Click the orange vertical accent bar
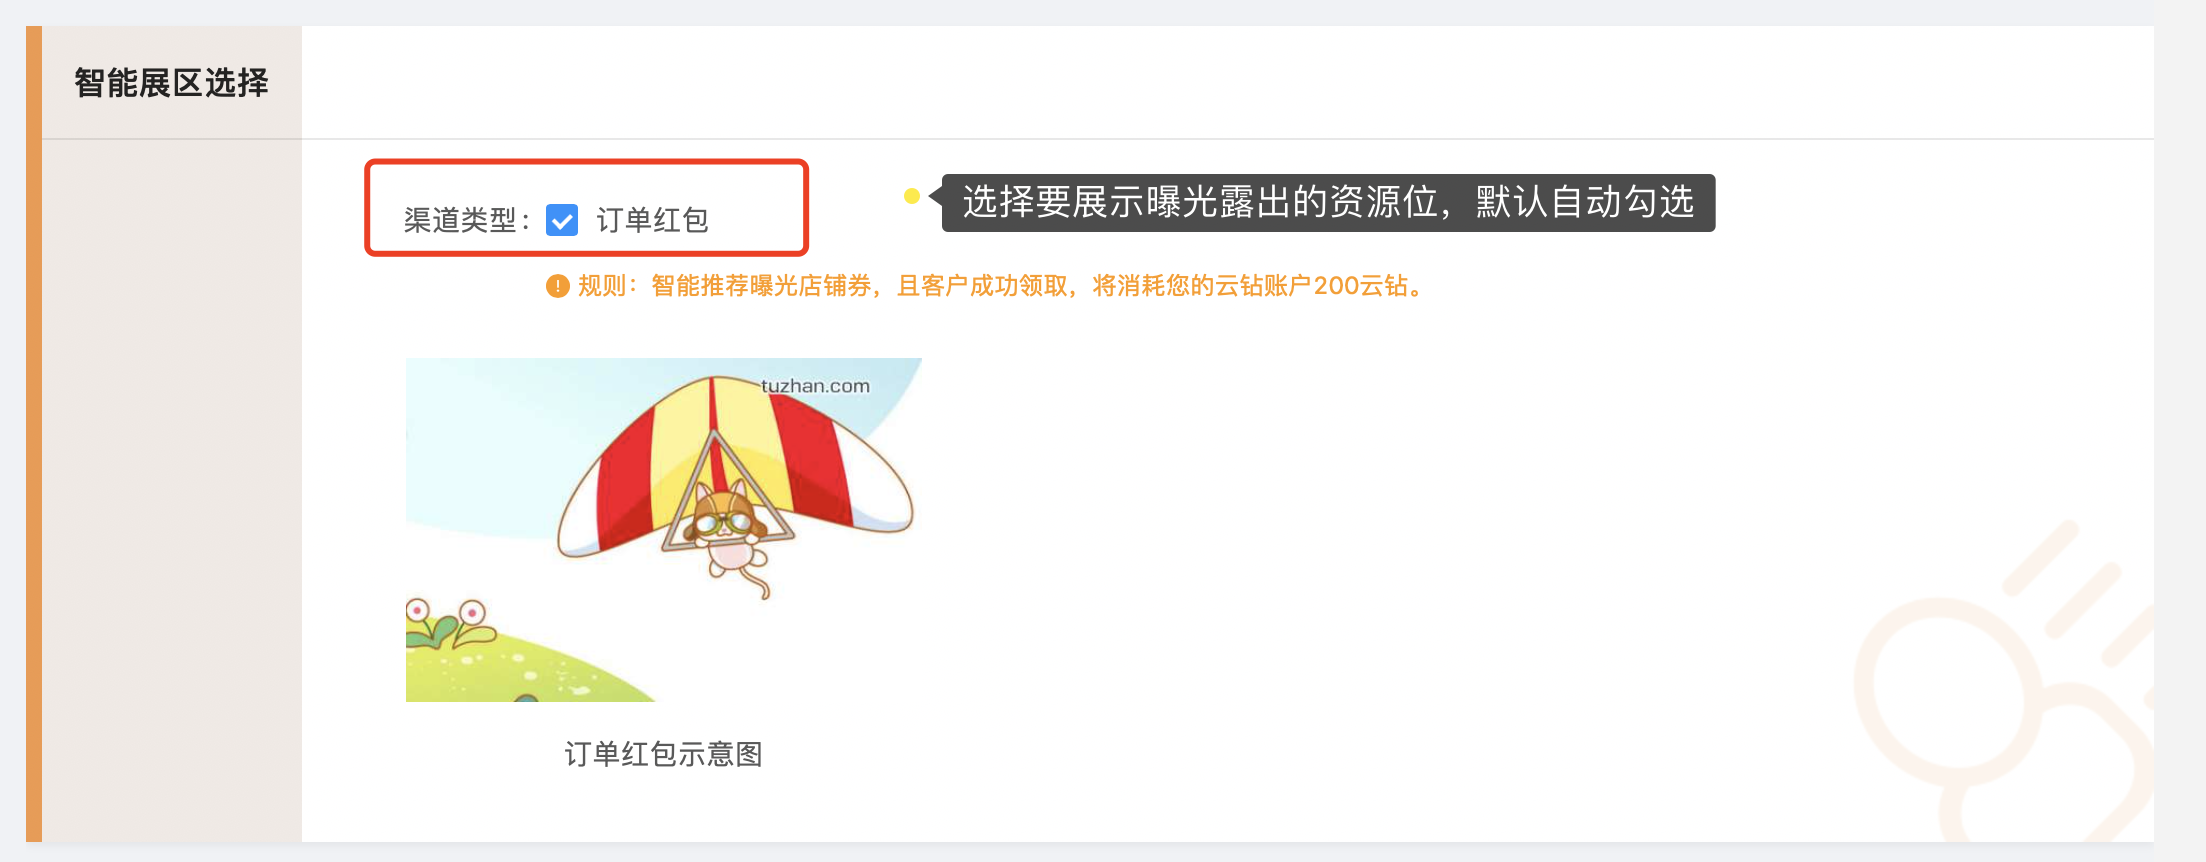 click(x=34, y=434)
